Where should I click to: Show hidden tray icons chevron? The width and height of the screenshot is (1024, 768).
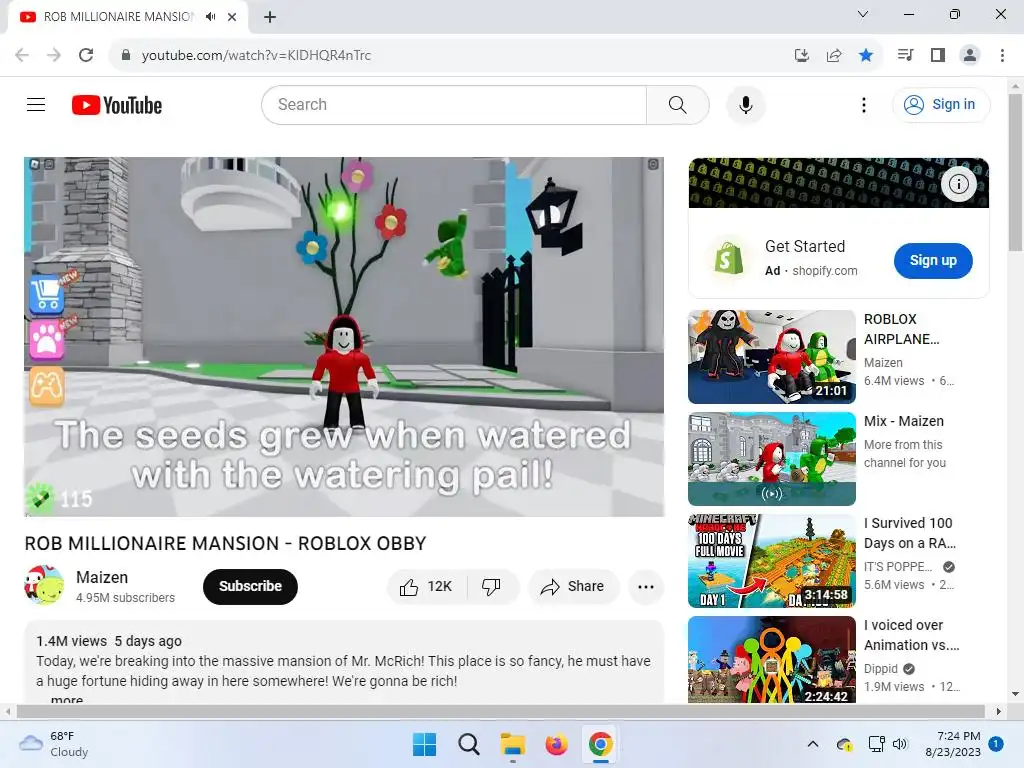pos(812,744)
